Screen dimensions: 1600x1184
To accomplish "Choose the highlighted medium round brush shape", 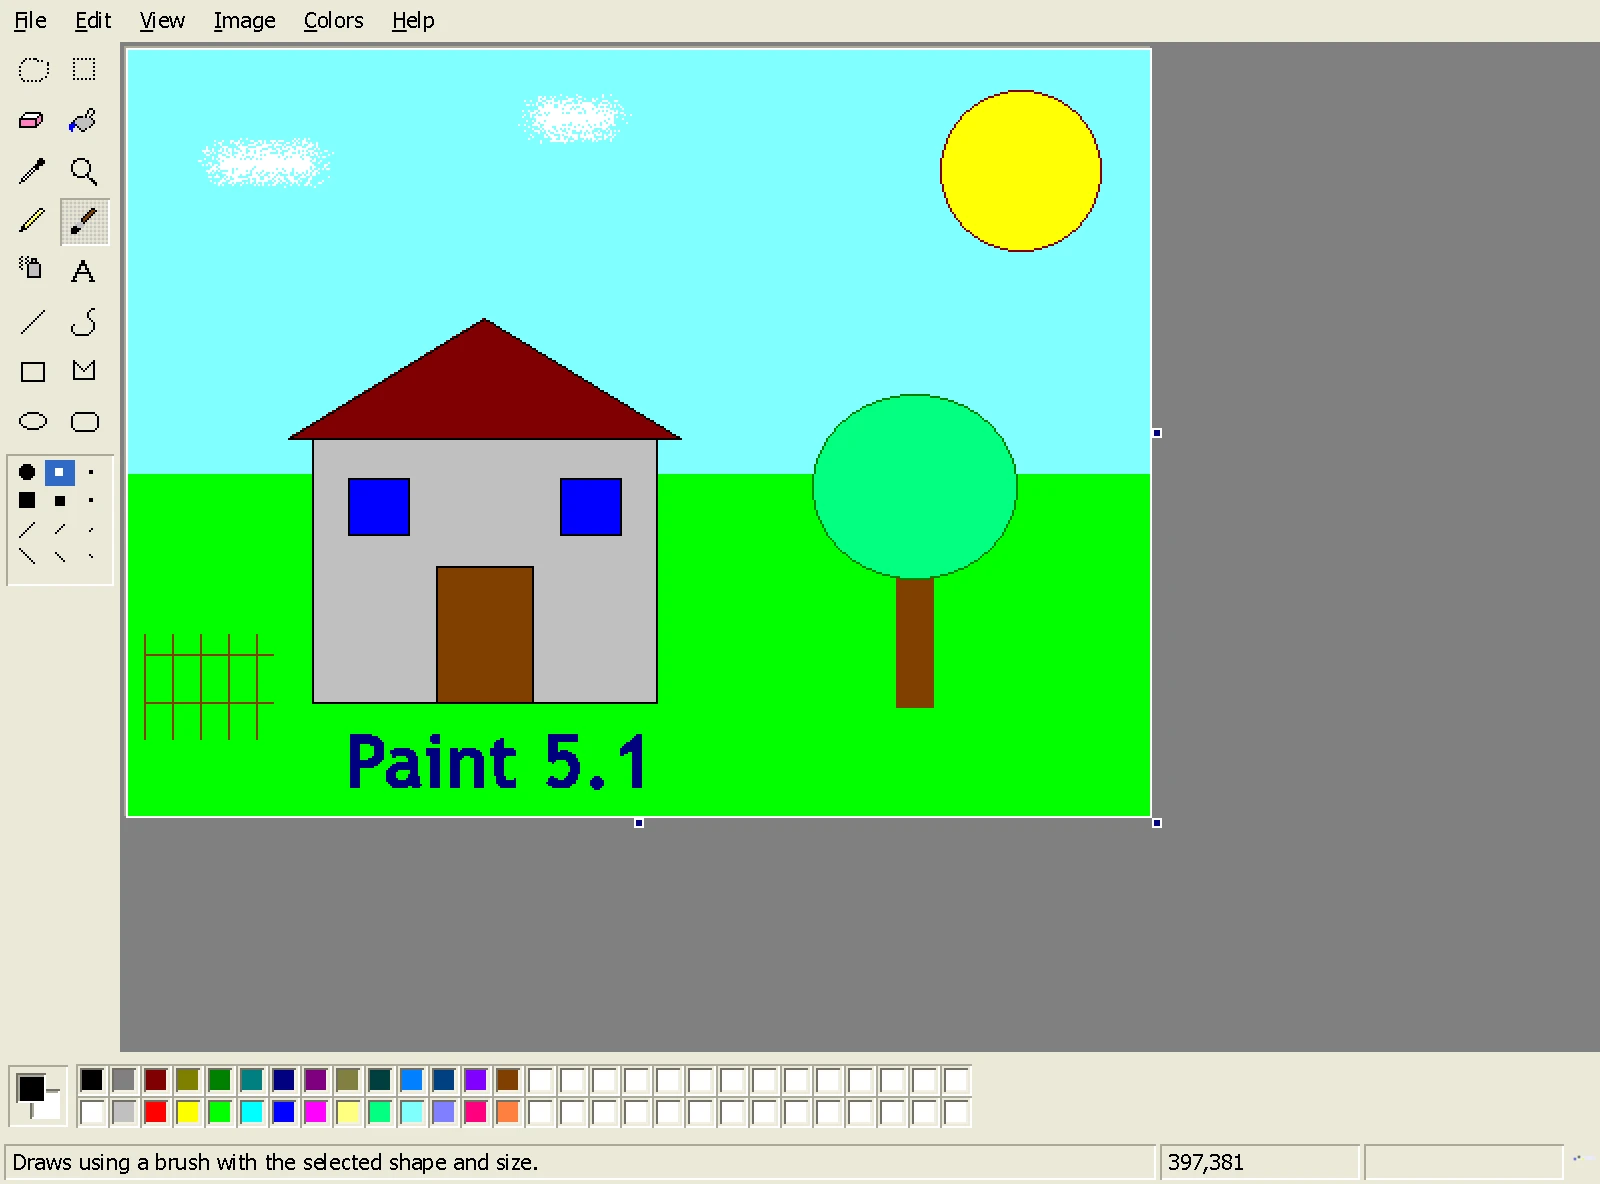I will (59, 472).
